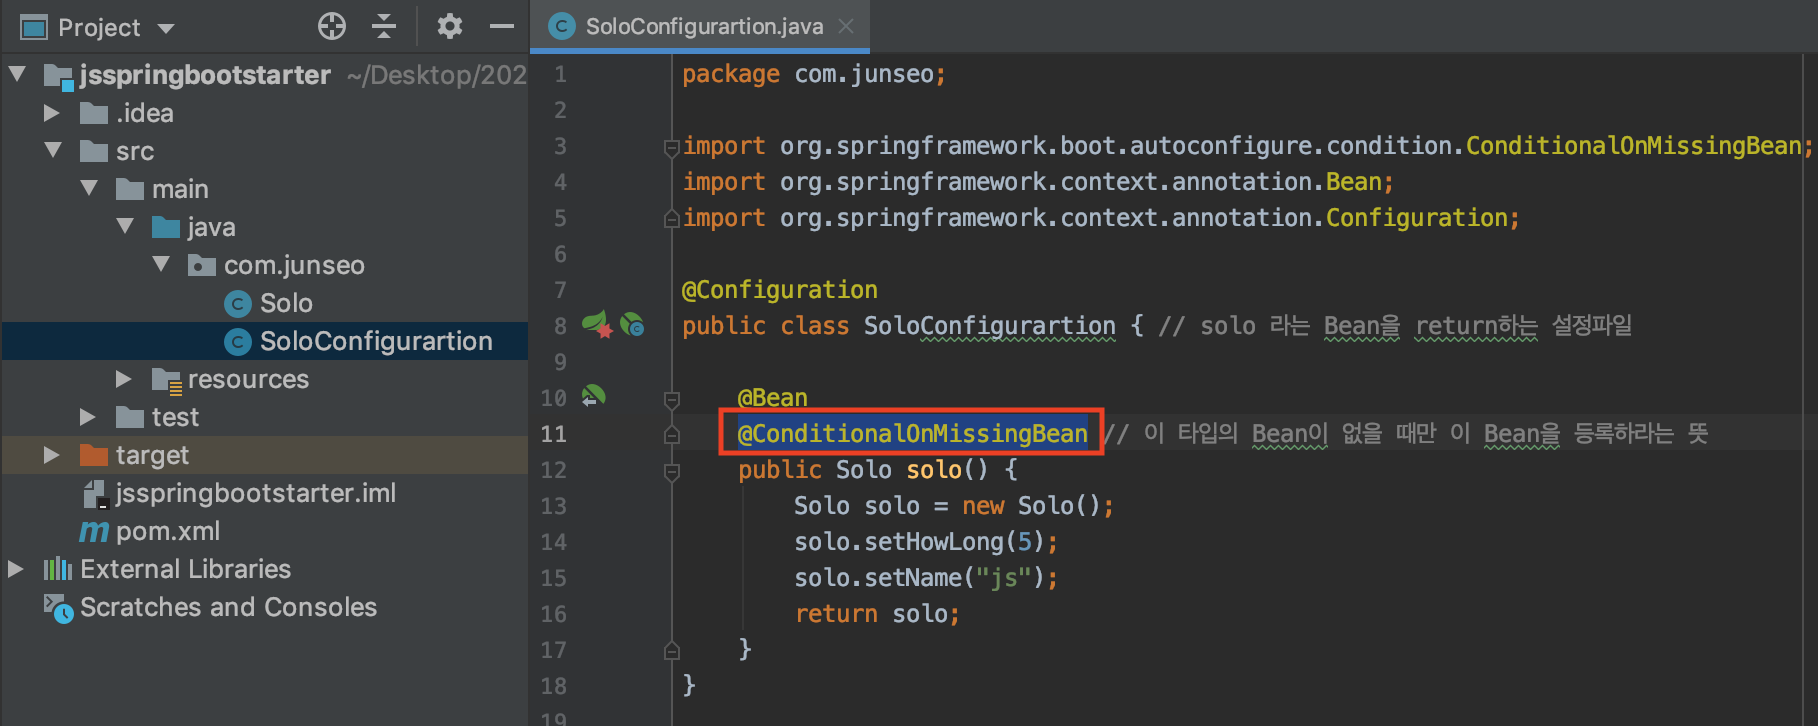Toggle fold end marker at line 17
Screen dimensions: 1818x726
point(672,650)
